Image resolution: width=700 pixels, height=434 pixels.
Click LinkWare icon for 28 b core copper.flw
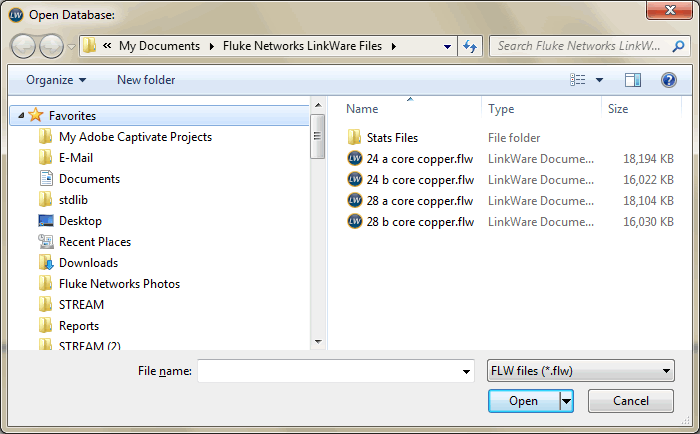click(x=354, y=221)
